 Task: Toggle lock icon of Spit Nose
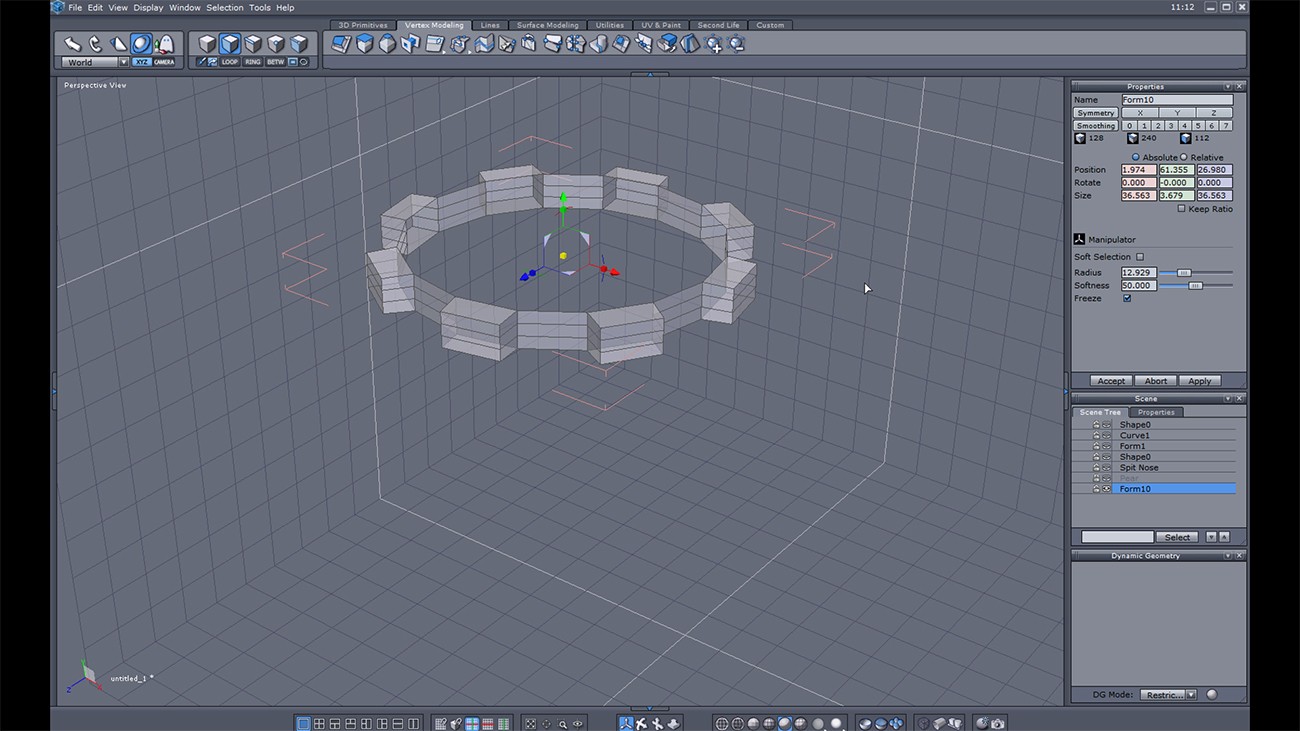[1096, 468]
